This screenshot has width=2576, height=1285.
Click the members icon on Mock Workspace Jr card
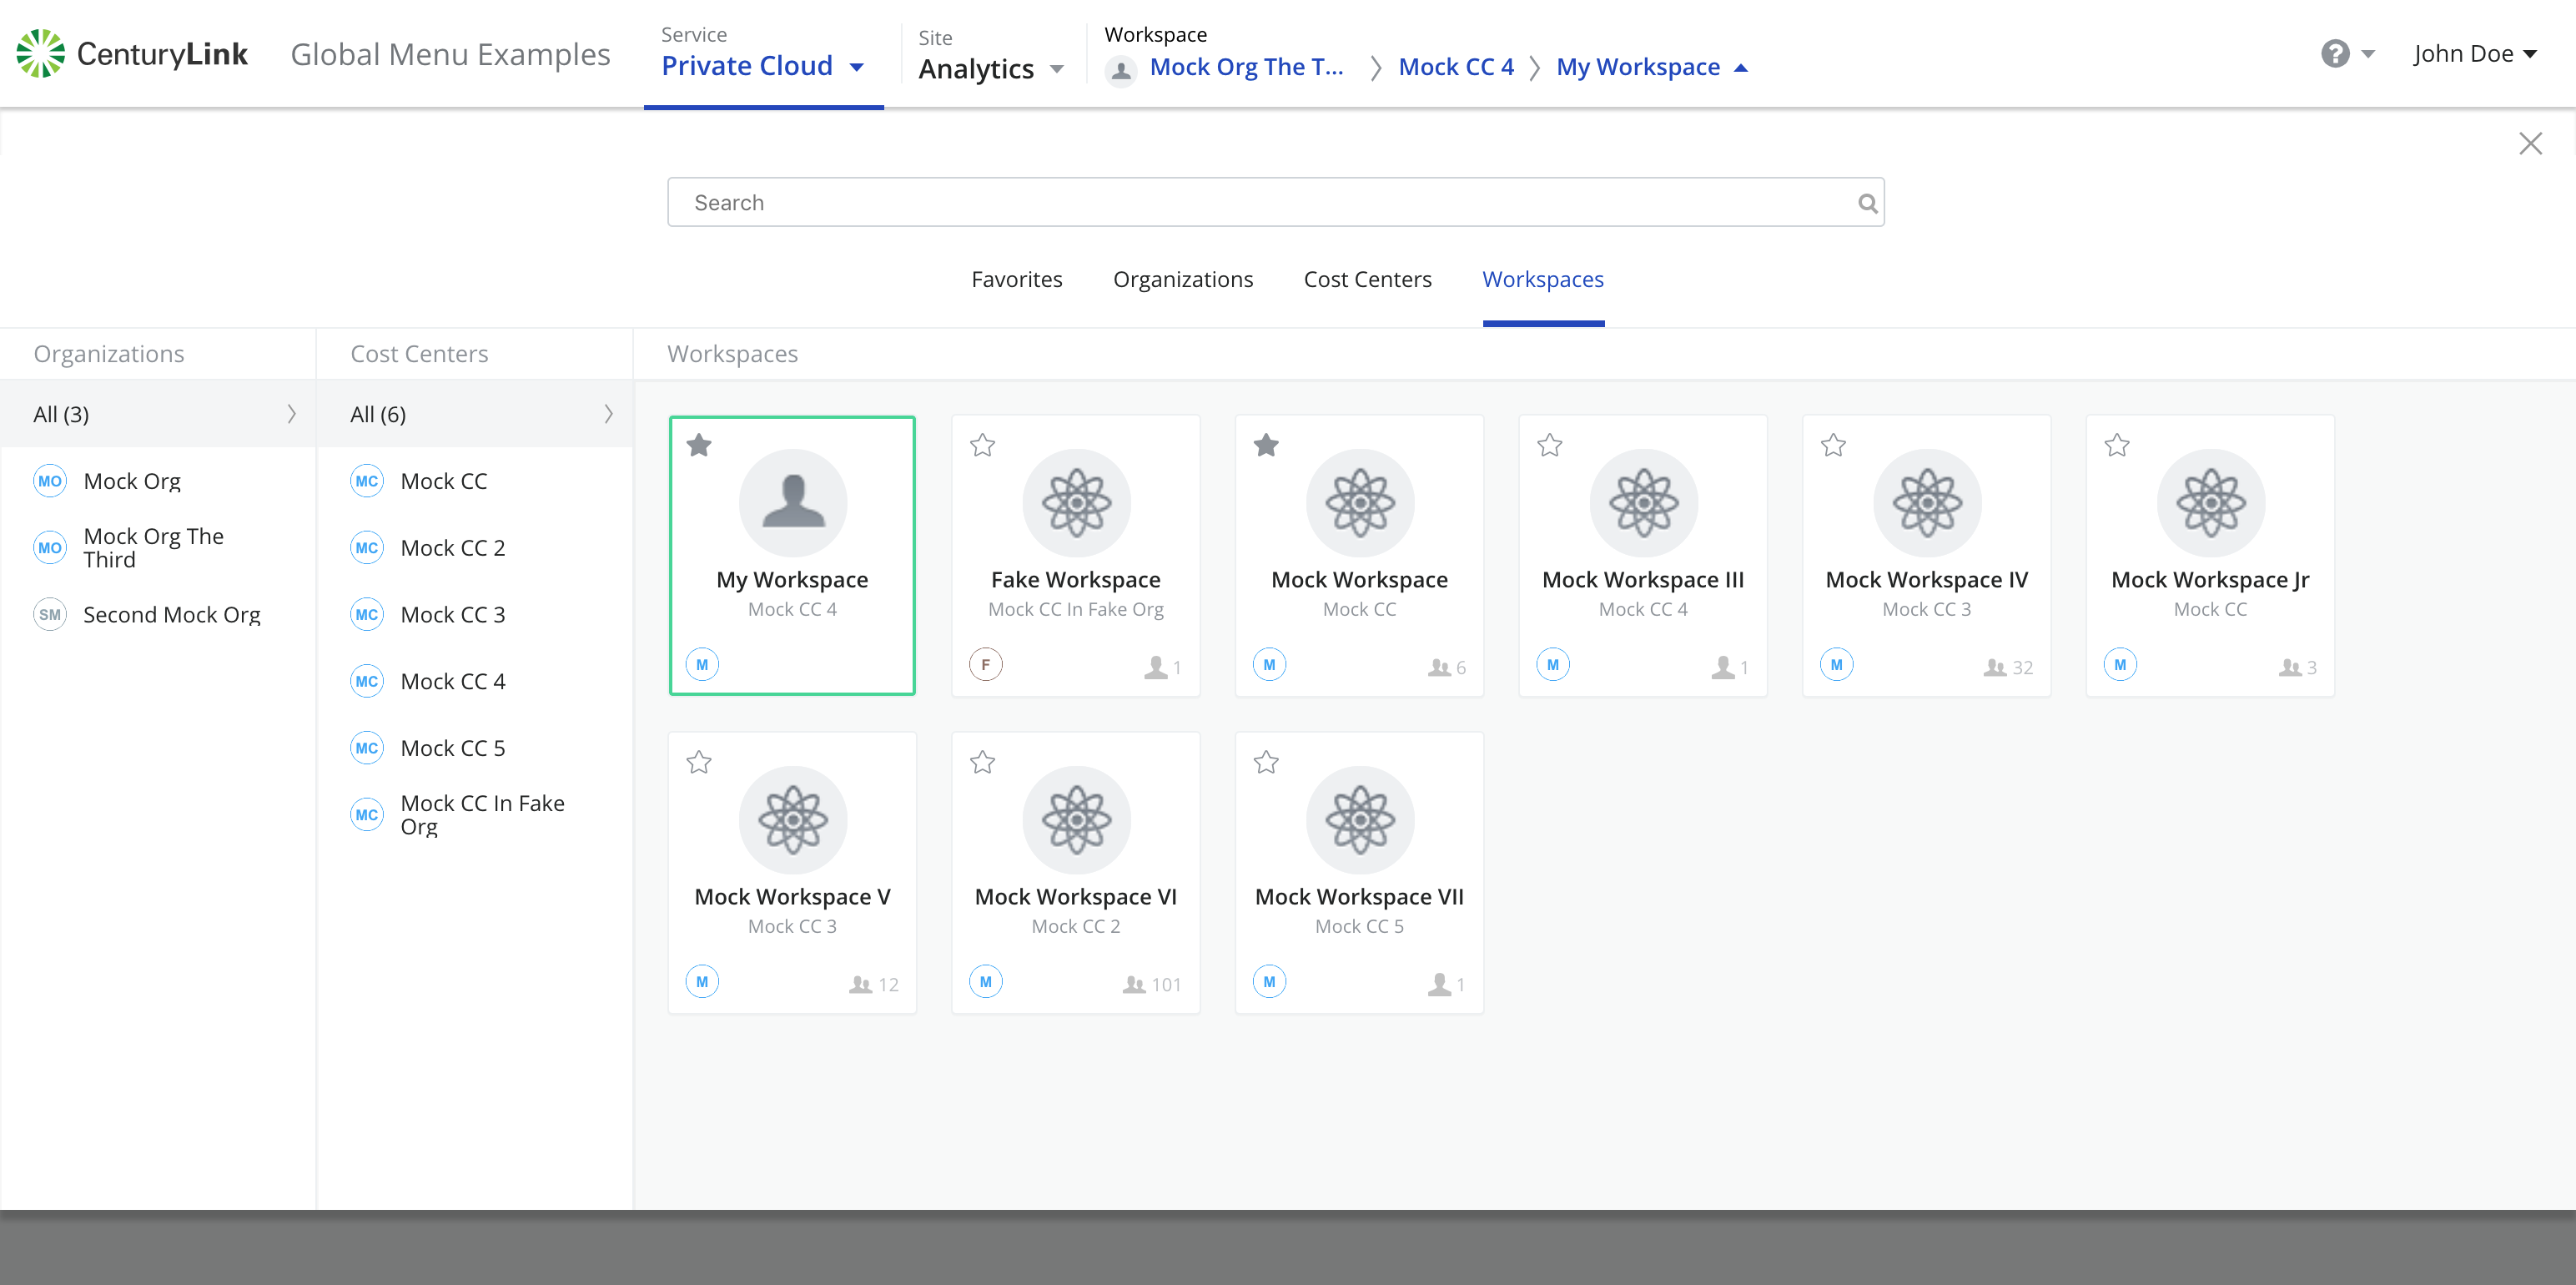click(2289, 667)
